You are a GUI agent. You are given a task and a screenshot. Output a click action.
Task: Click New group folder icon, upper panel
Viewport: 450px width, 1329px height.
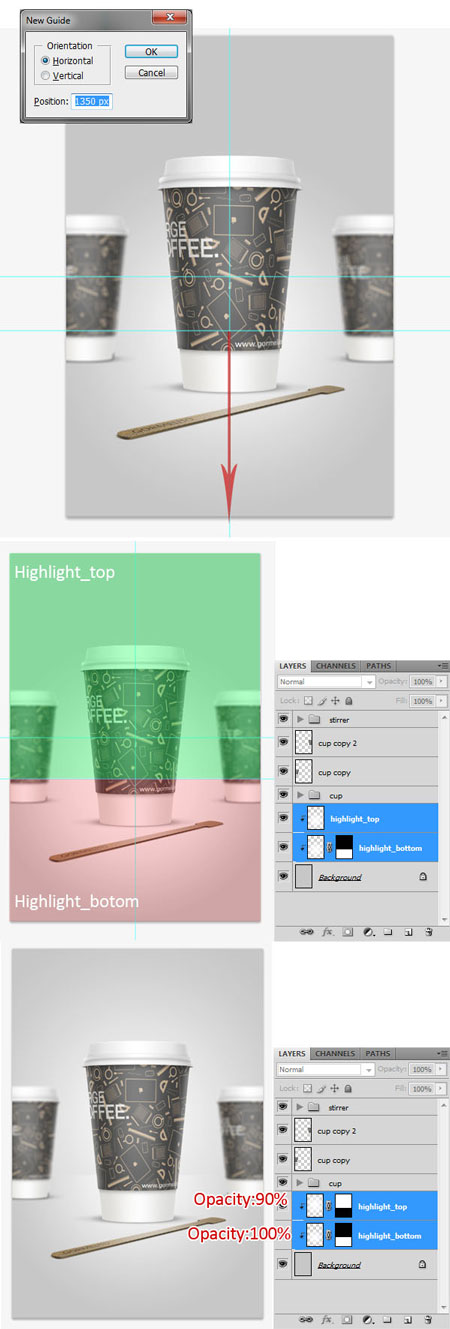387,932
